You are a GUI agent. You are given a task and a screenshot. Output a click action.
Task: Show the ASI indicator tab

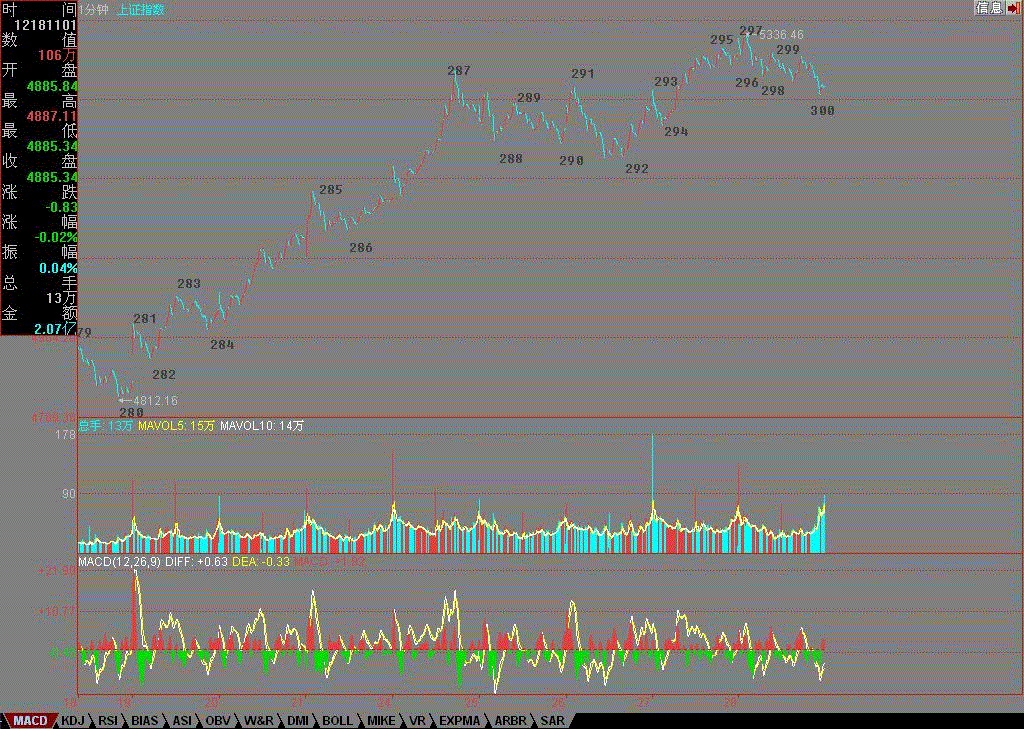182,720
